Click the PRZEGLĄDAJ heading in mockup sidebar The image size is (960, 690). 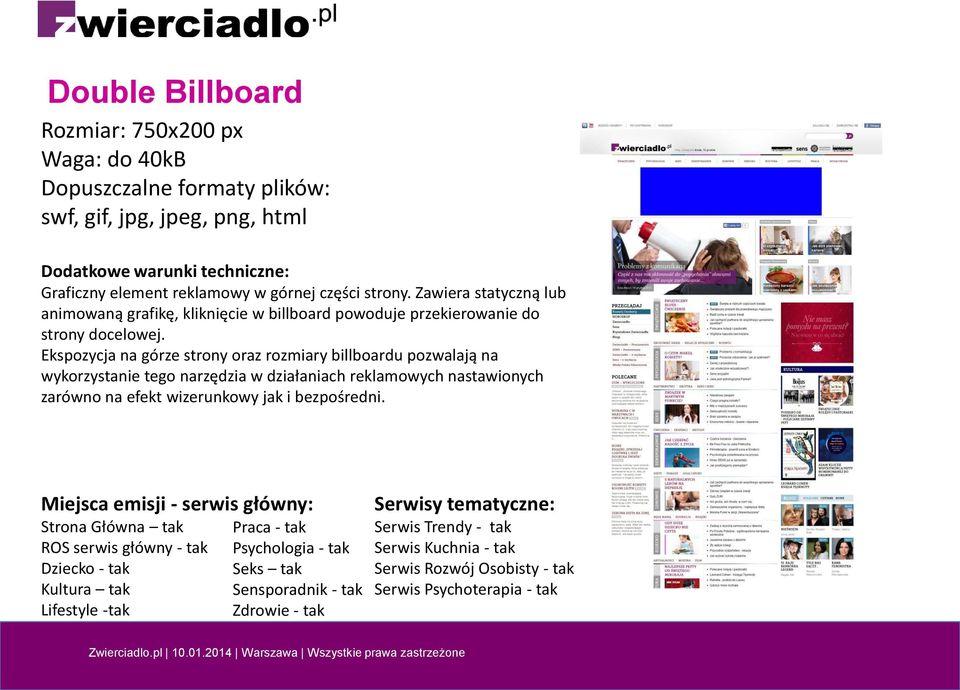point(627,305)
